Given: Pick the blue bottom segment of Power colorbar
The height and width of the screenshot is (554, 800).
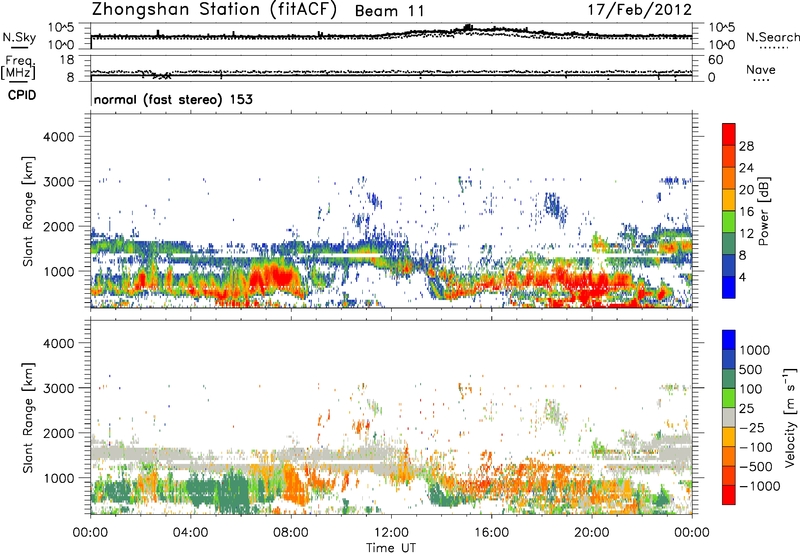Looking at the screenshot, I should coord(729,287).
